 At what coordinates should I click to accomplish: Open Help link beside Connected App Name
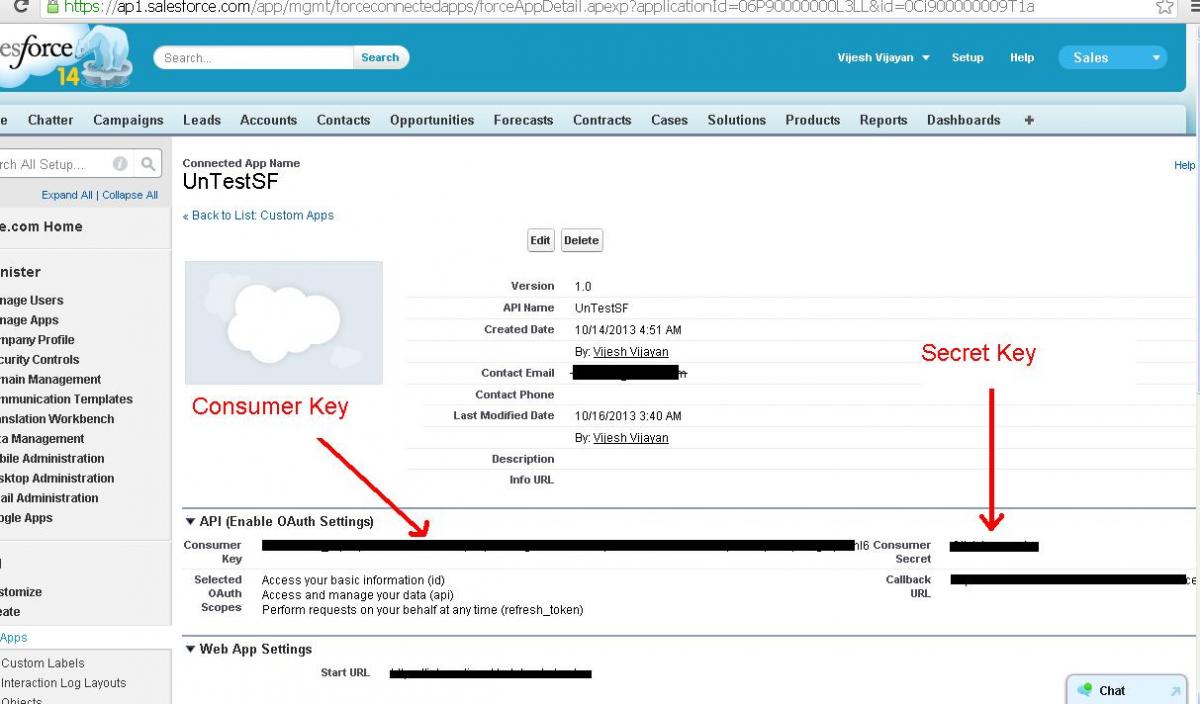click(x=1184, y=166)
